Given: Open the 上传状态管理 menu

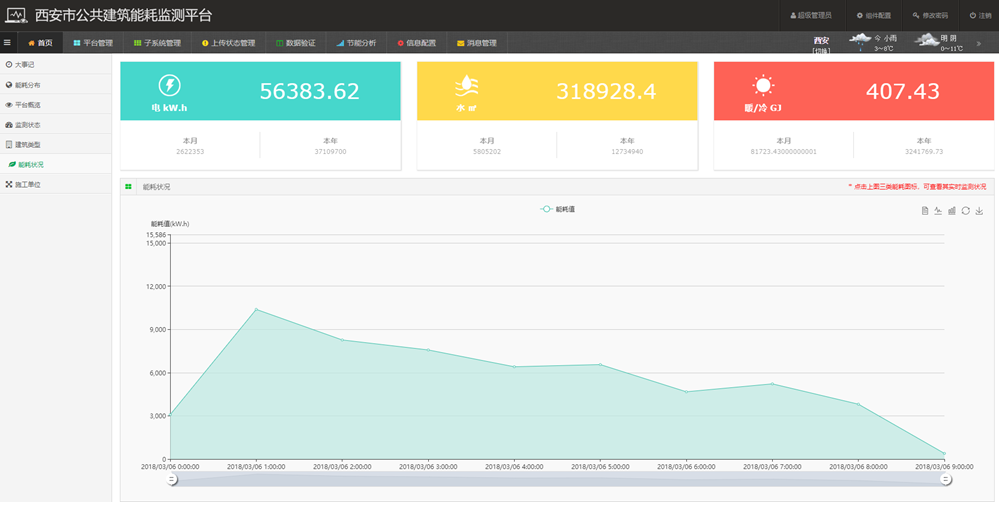Looking at the screenshot, I should (228, 43).
